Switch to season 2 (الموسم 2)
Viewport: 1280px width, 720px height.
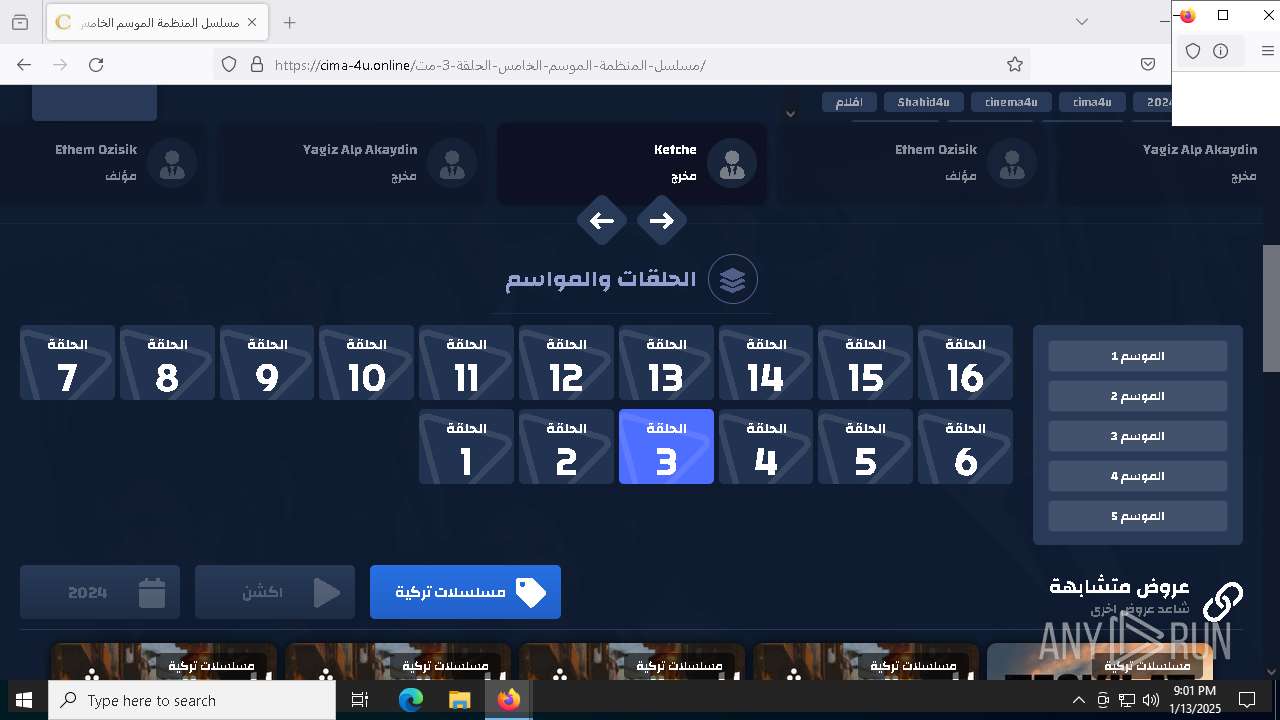[1138, 396]
